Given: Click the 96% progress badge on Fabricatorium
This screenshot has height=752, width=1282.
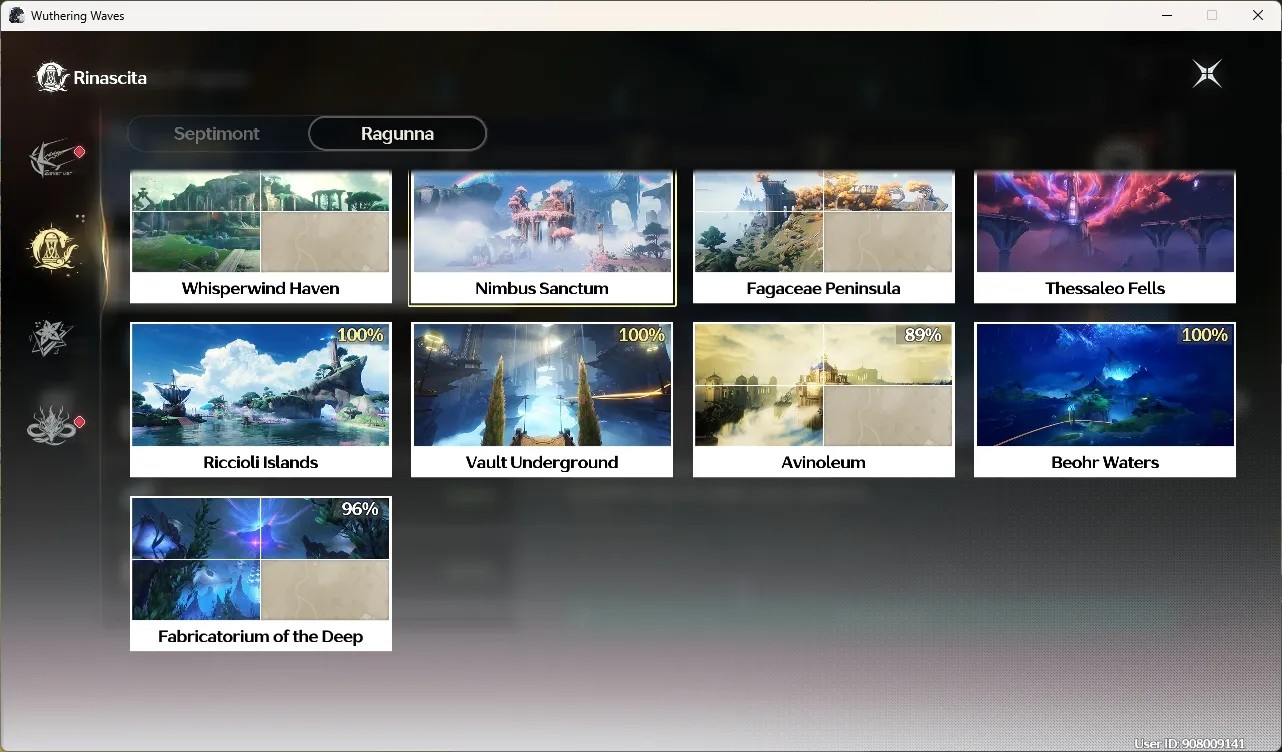Looking at the screenshot, I should tap(360, 509).
